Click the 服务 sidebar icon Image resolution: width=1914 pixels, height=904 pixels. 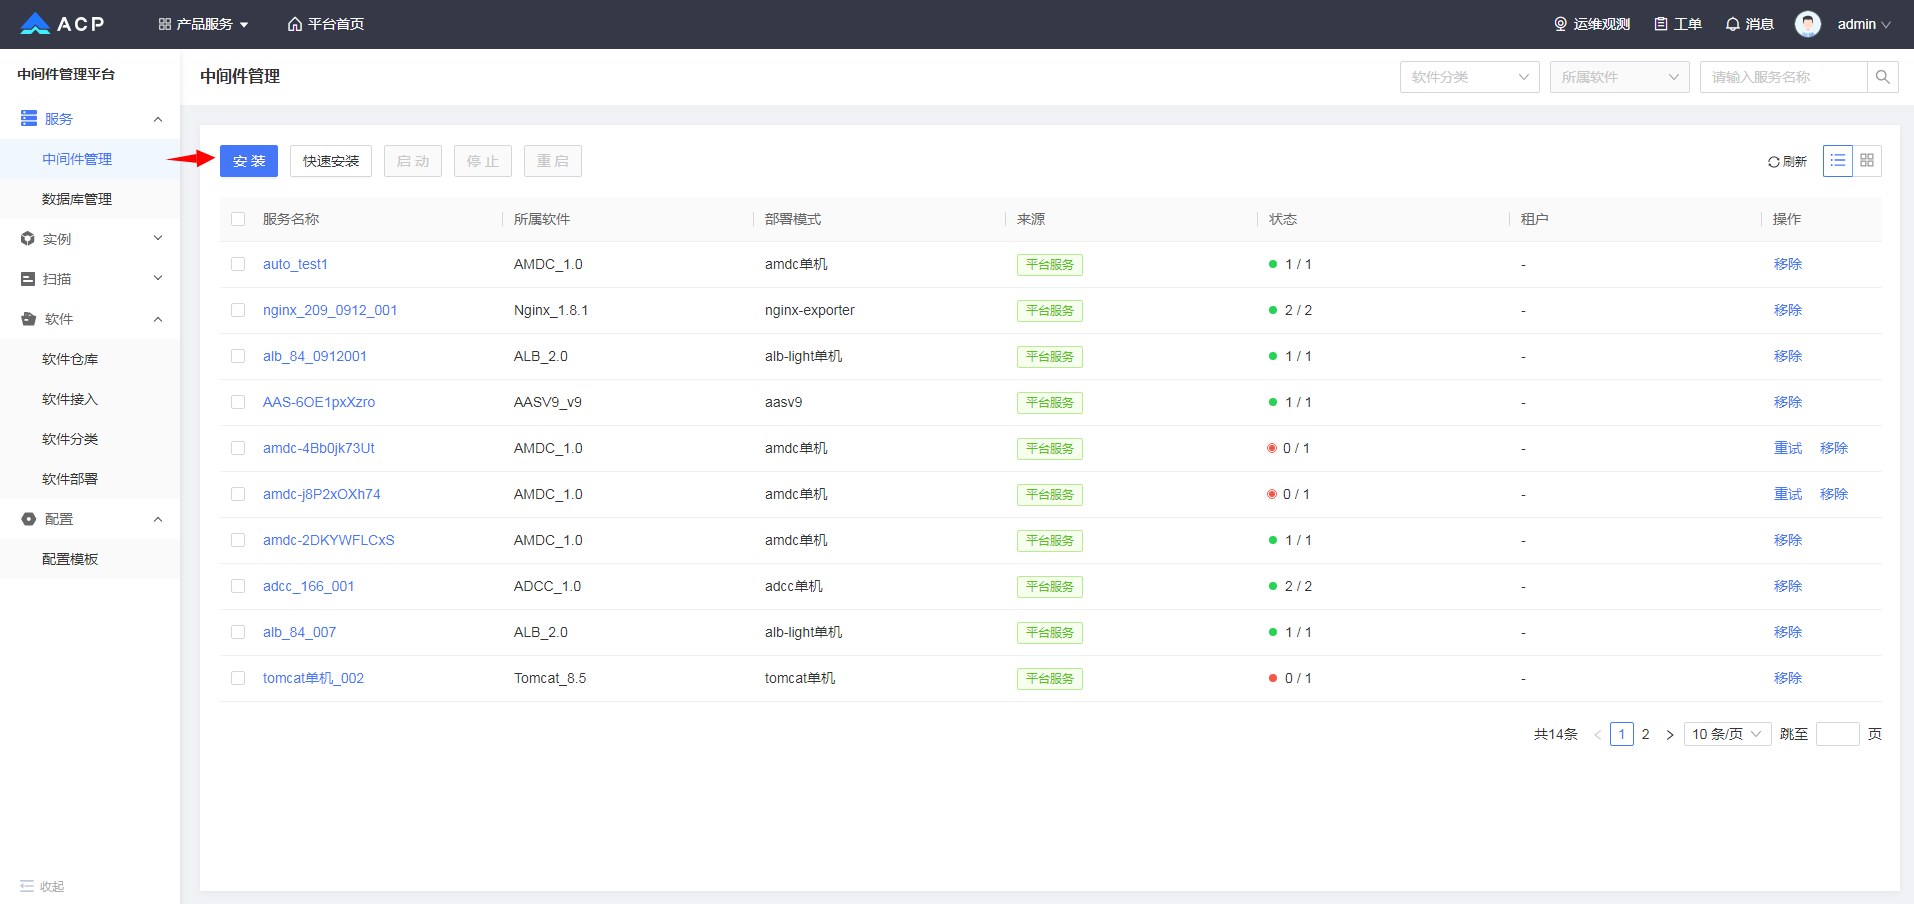29,119
